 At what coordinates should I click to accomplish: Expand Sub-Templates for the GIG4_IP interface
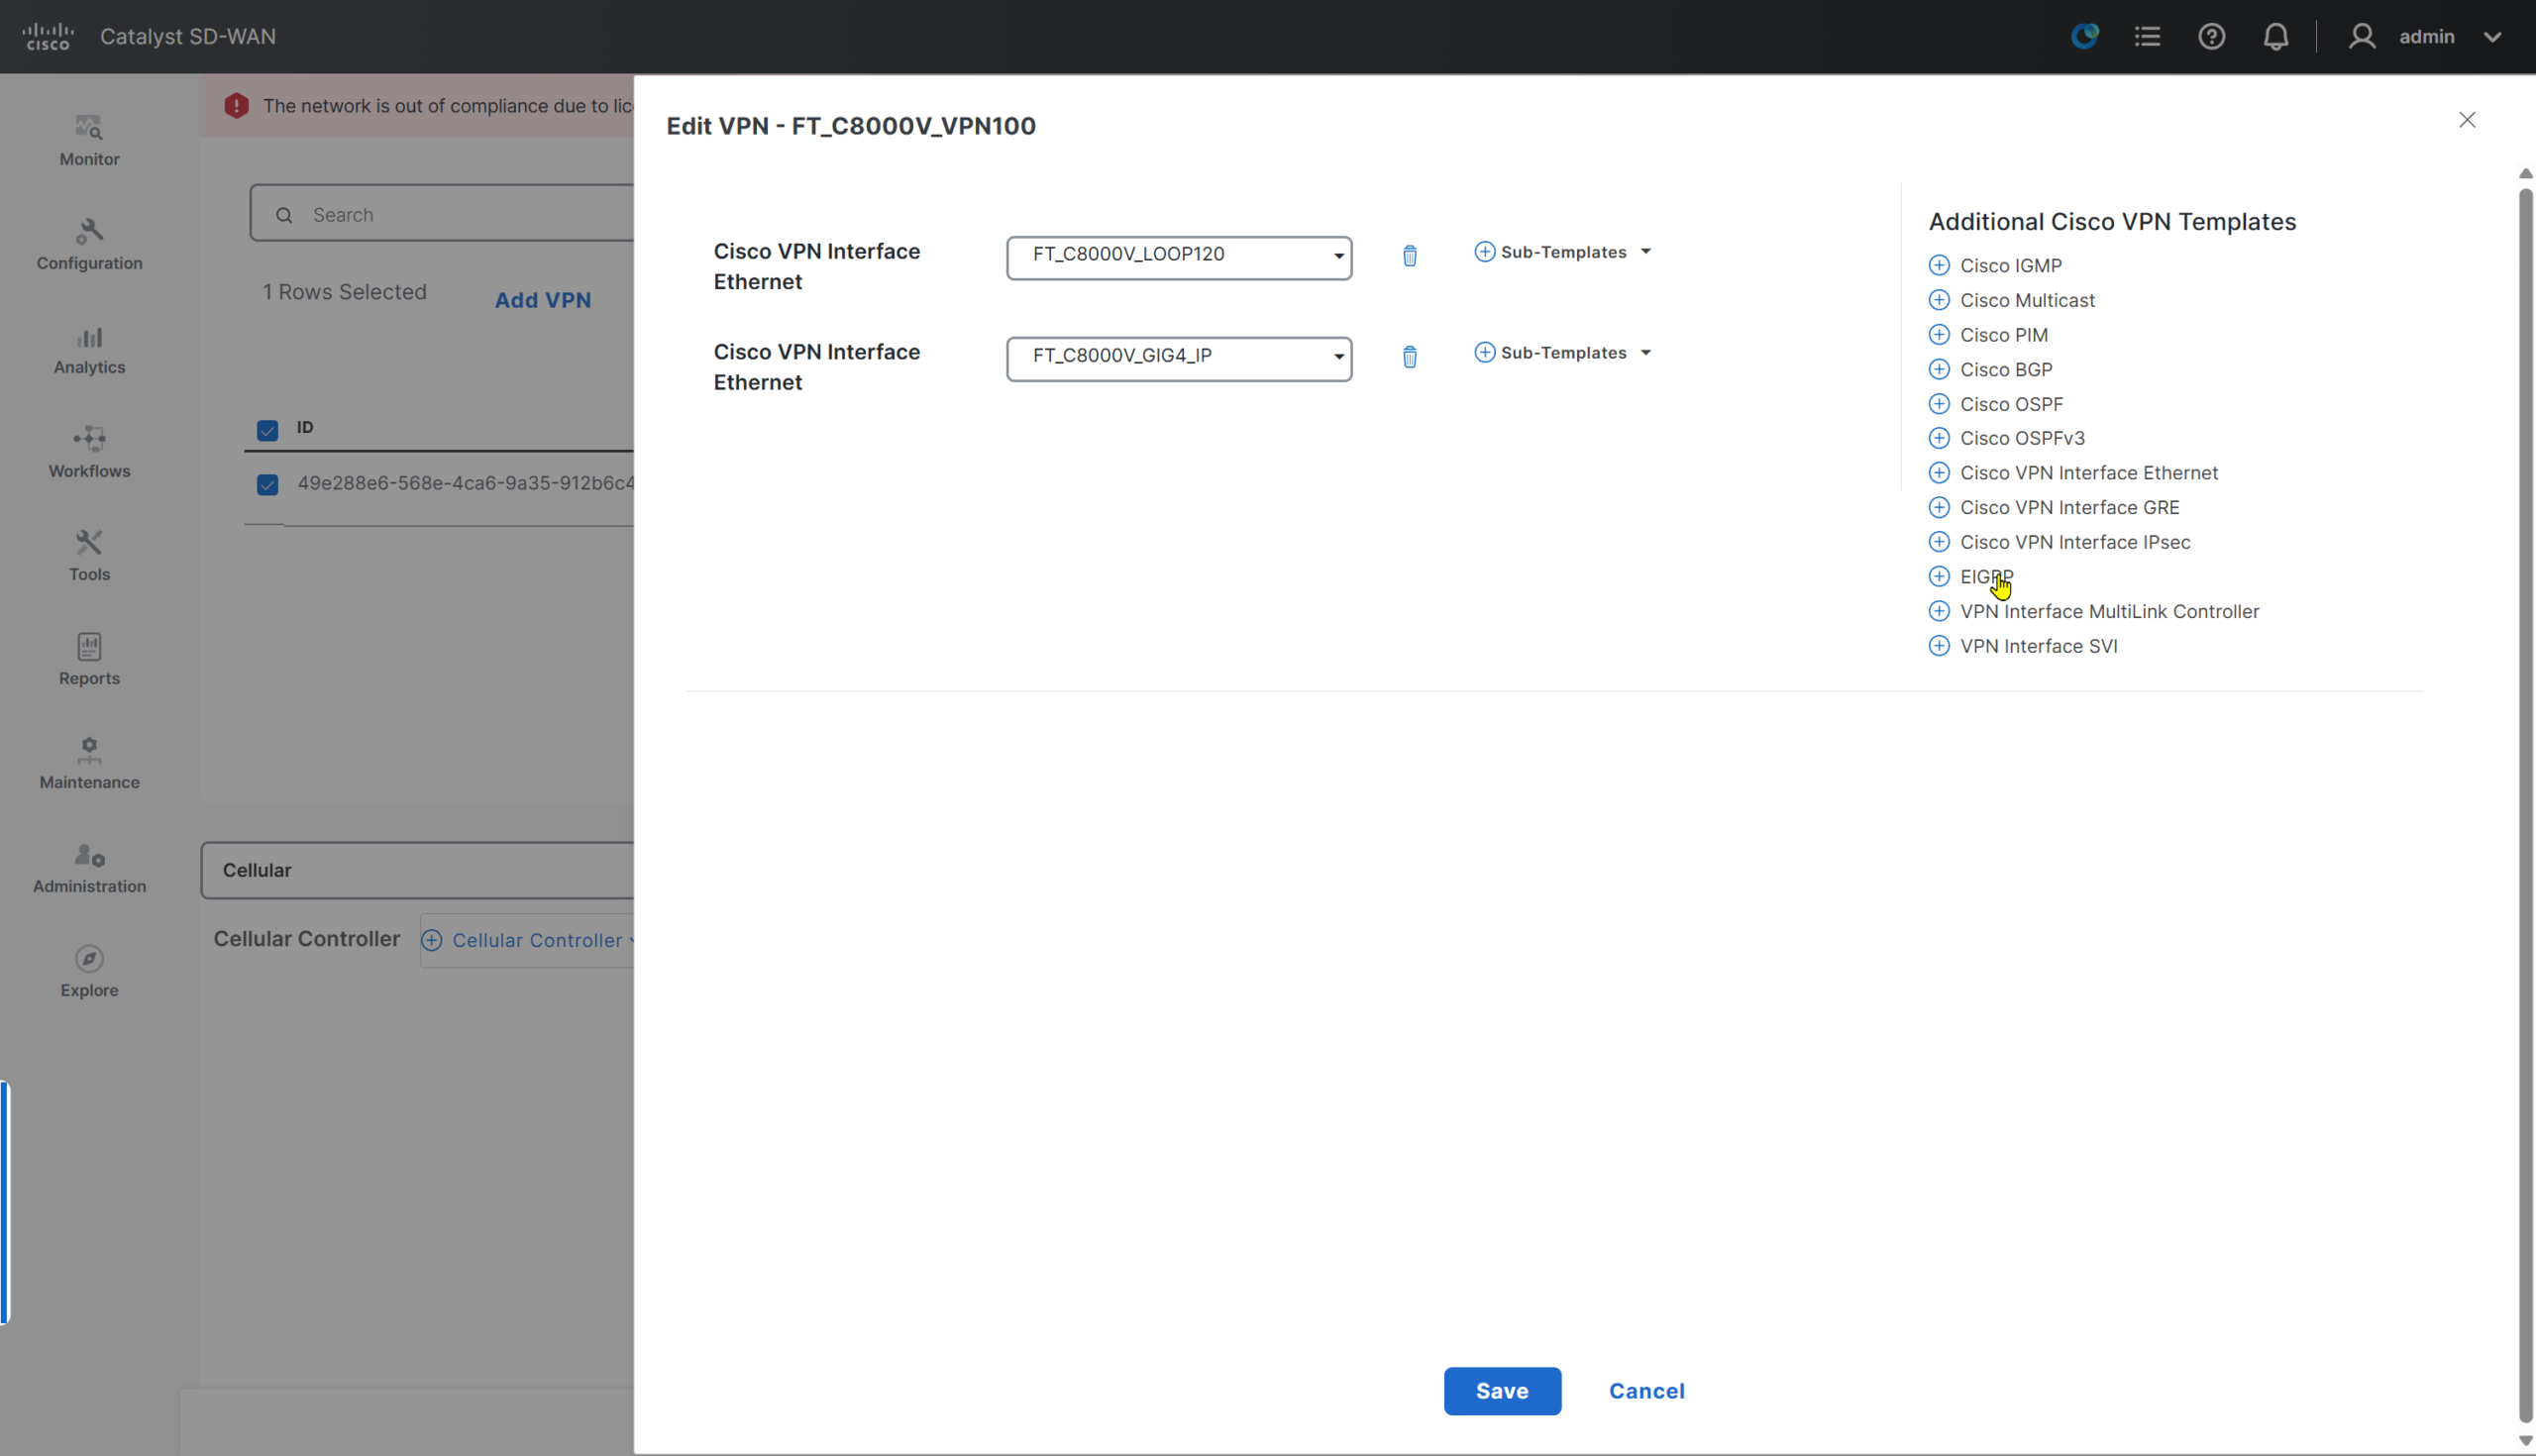pos(1562,353)
